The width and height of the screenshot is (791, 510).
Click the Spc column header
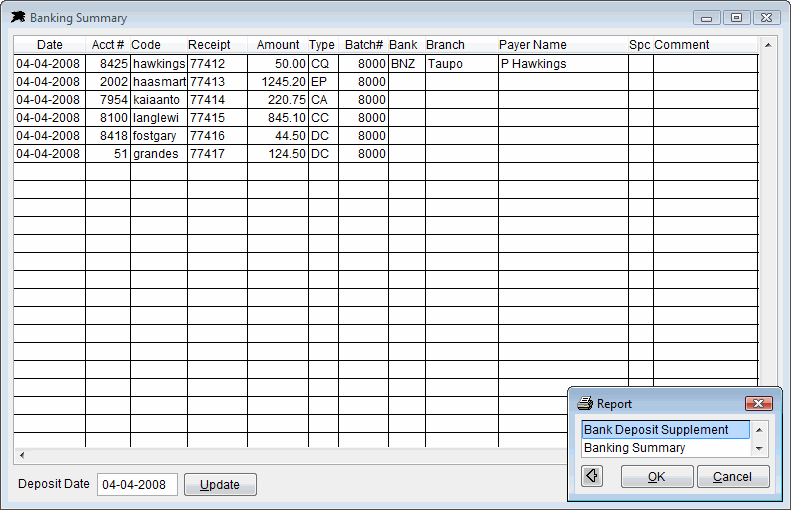[640, 45]
